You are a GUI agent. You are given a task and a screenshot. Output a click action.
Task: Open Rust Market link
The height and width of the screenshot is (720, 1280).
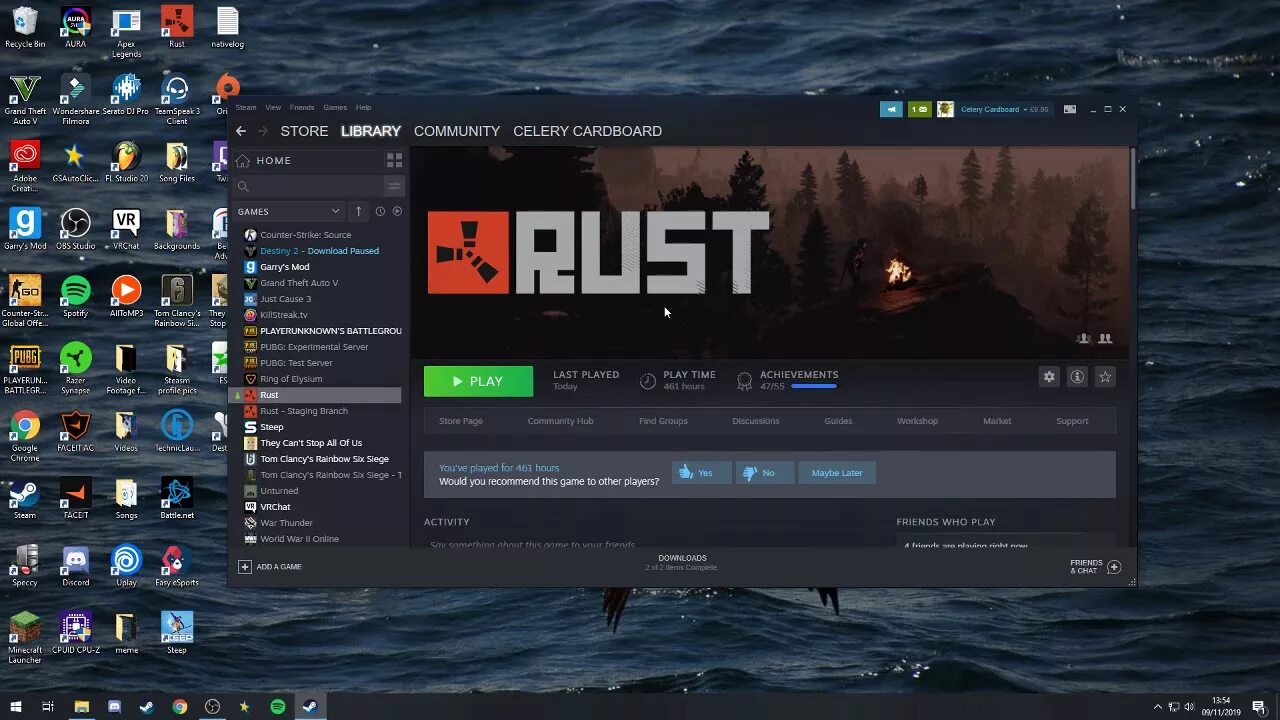click(997, 421)
